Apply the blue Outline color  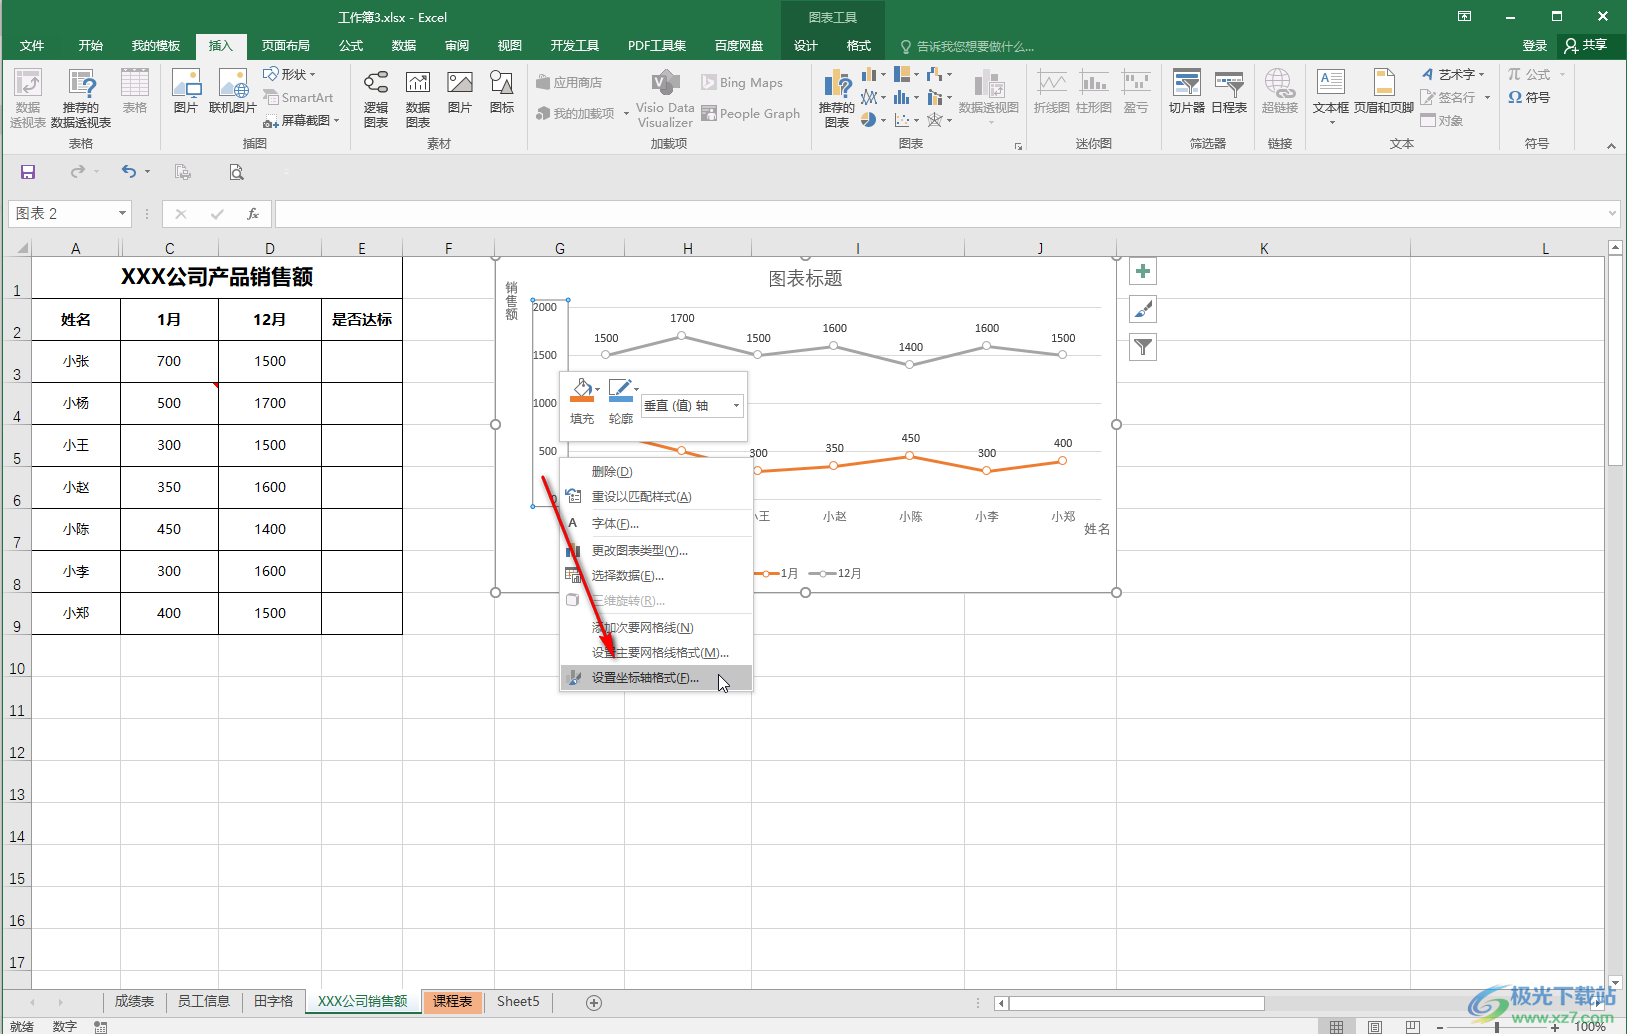point(620,390)
